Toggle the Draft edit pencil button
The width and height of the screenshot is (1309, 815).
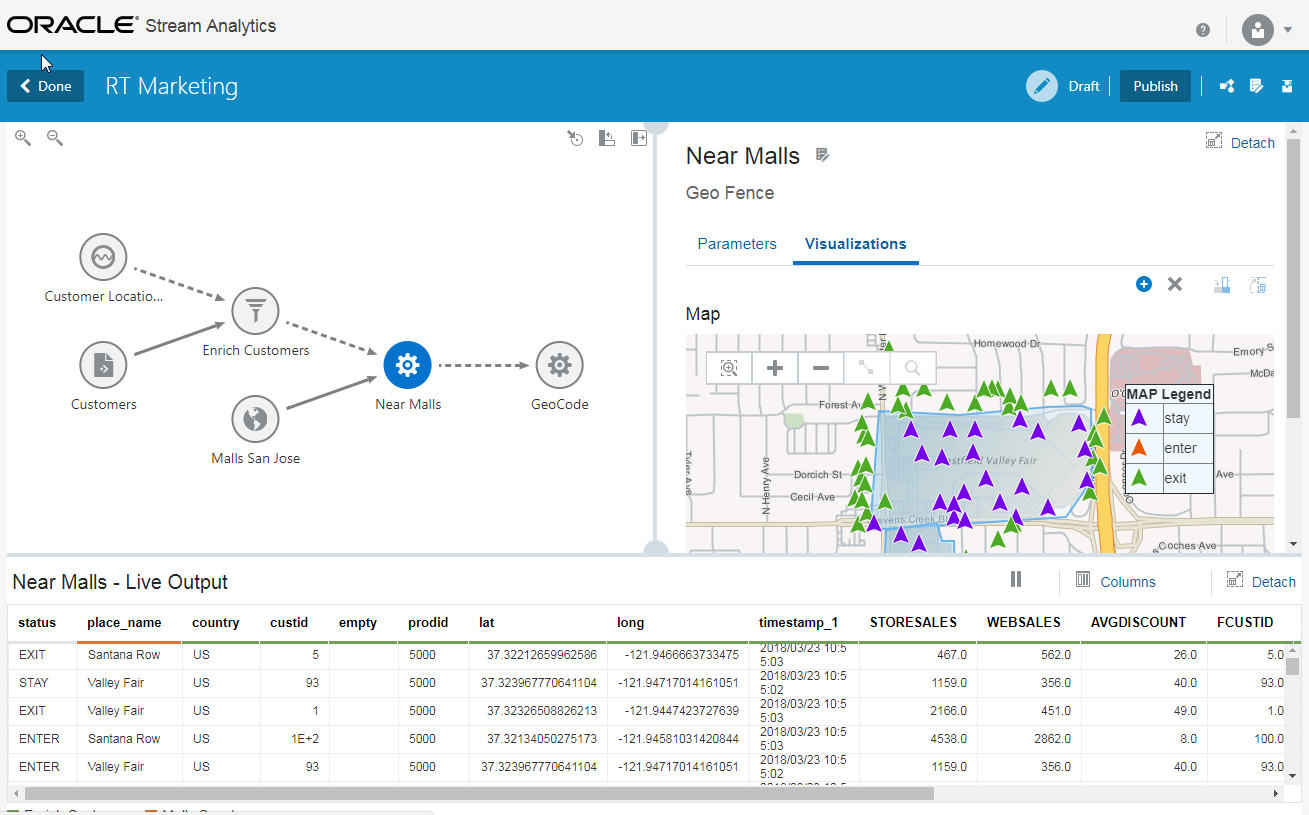point(1041,86)
